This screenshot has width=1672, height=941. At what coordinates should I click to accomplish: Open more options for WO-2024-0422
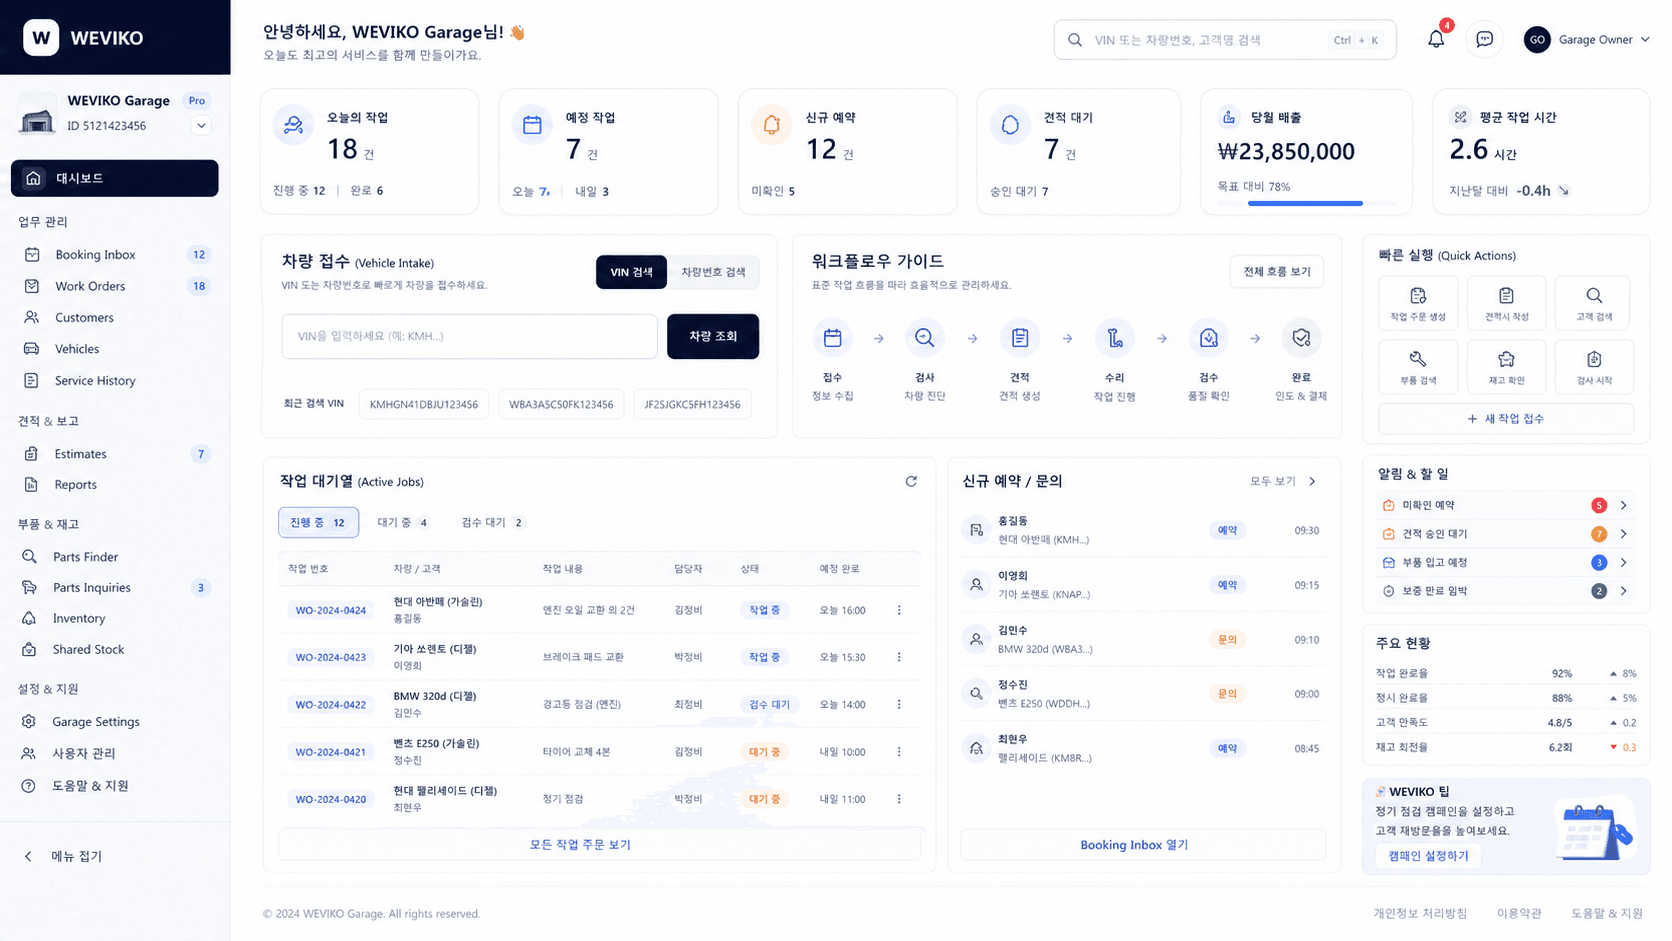[899, 704]
